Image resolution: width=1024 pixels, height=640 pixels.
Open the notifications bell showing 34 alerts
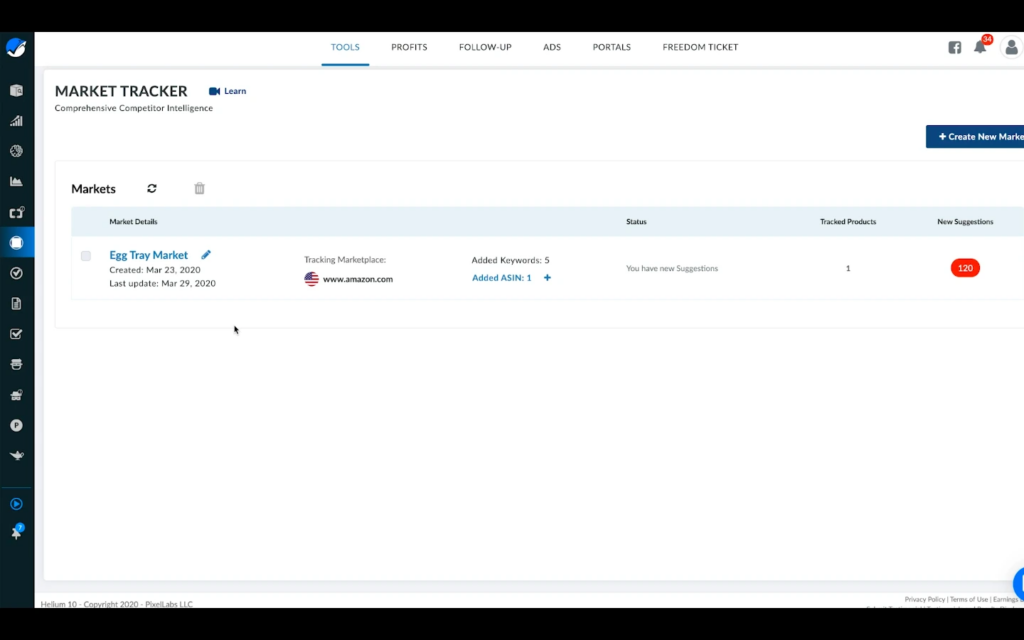(981, 47)
